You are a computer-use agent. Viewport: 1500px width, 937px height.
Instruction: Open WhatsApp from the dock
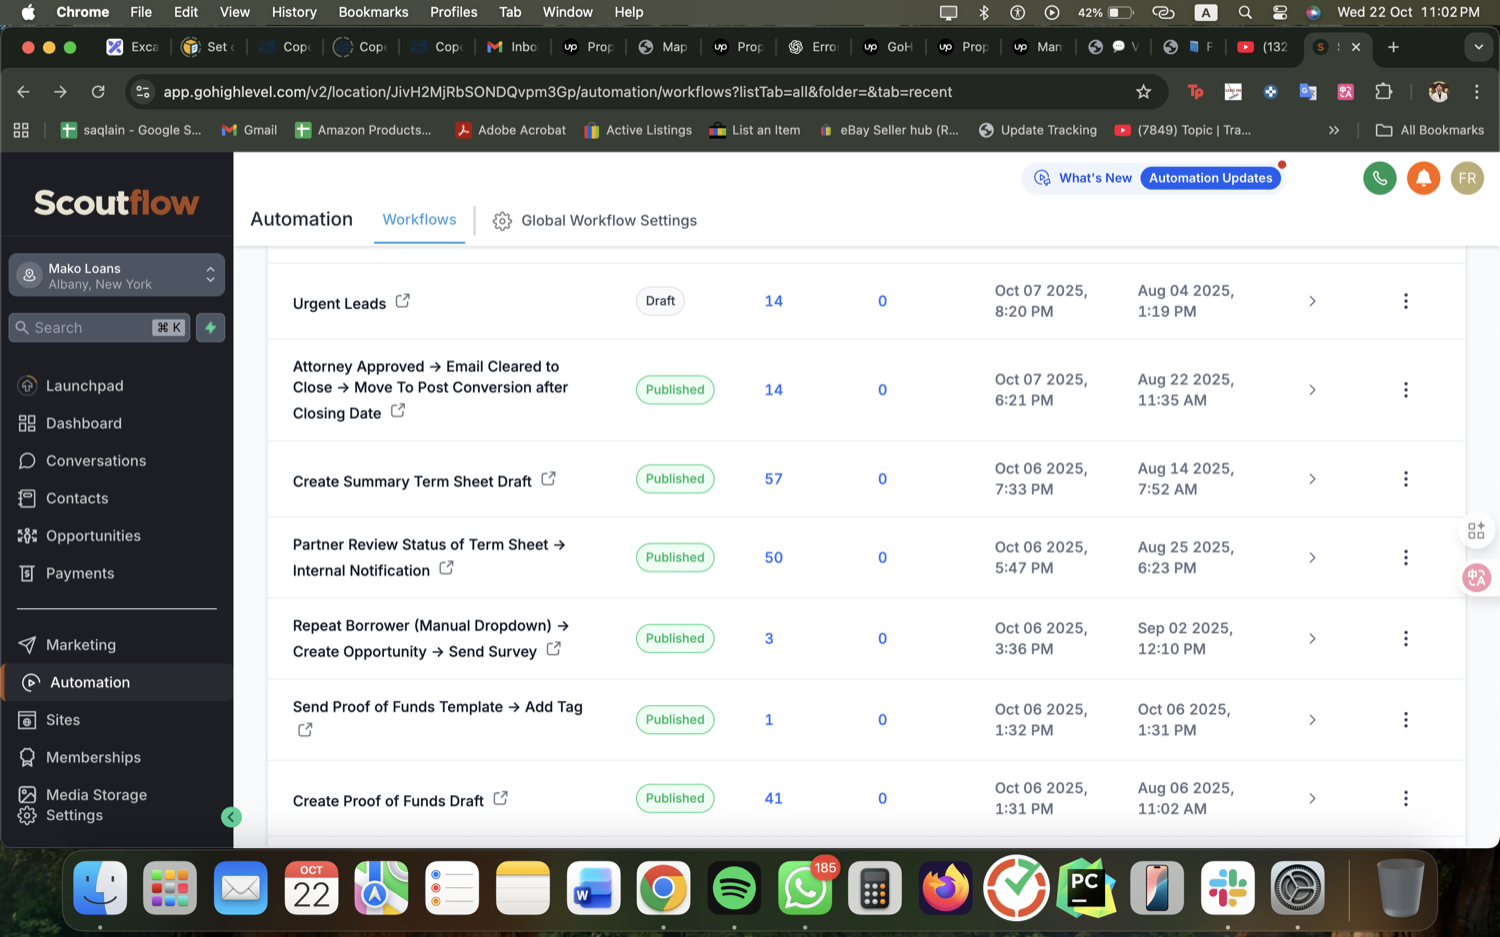point(805,888)
